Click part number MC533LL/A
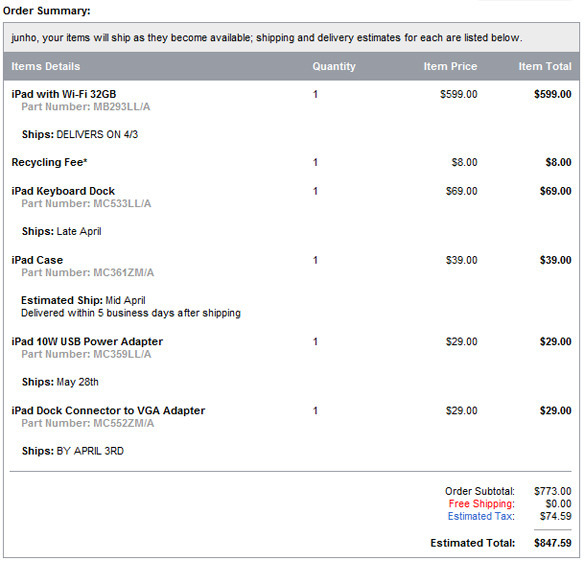Image resolution: width=584 pixels, height=561 pixels. [x=122, y=204]
